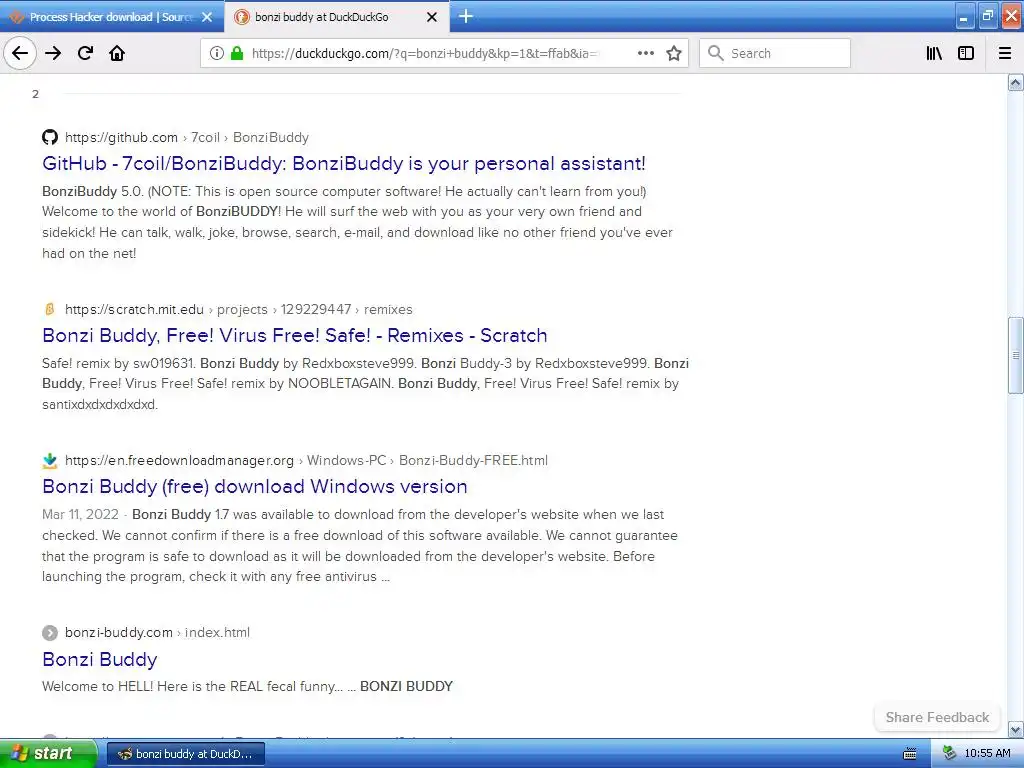Open the Library view icon
1024x768 pixels.
(x=934, y=53)
